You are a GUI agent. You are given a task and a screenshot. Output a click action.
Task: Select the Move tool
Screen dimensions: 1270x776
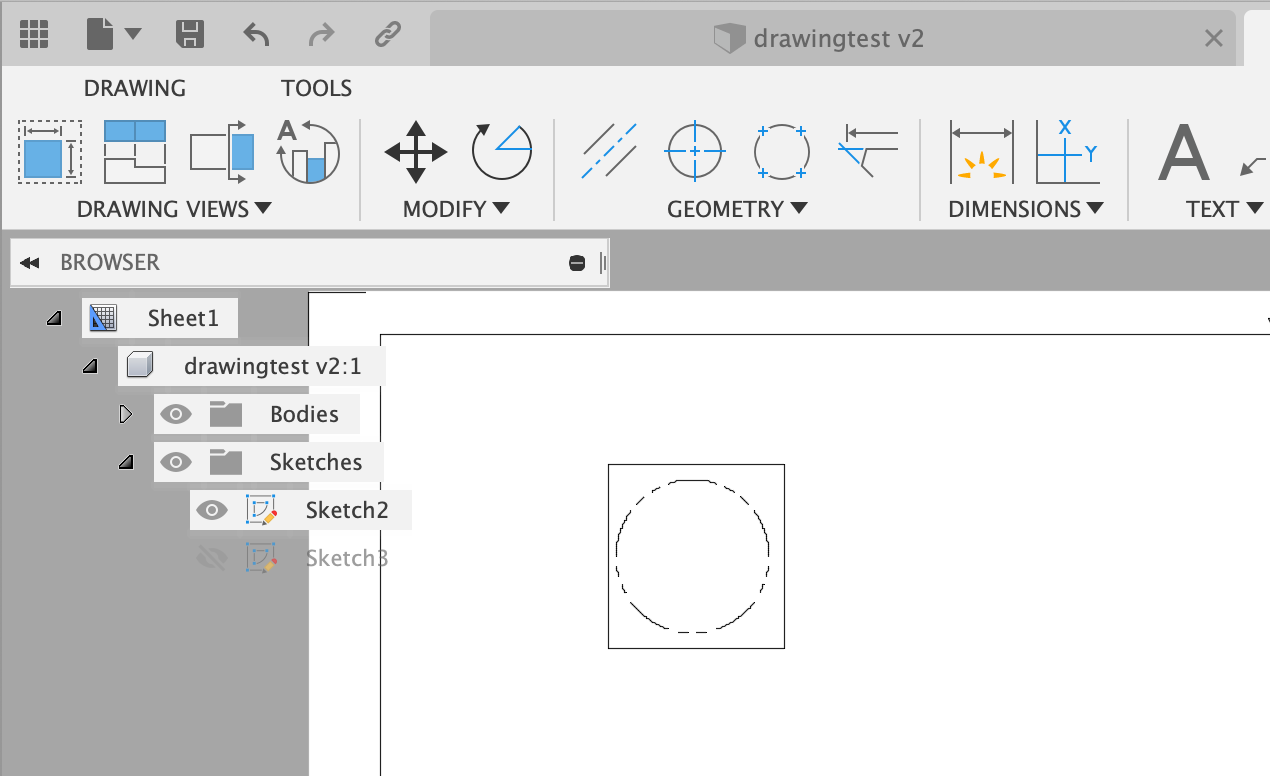pyautogui.click(x=416, y=152)
